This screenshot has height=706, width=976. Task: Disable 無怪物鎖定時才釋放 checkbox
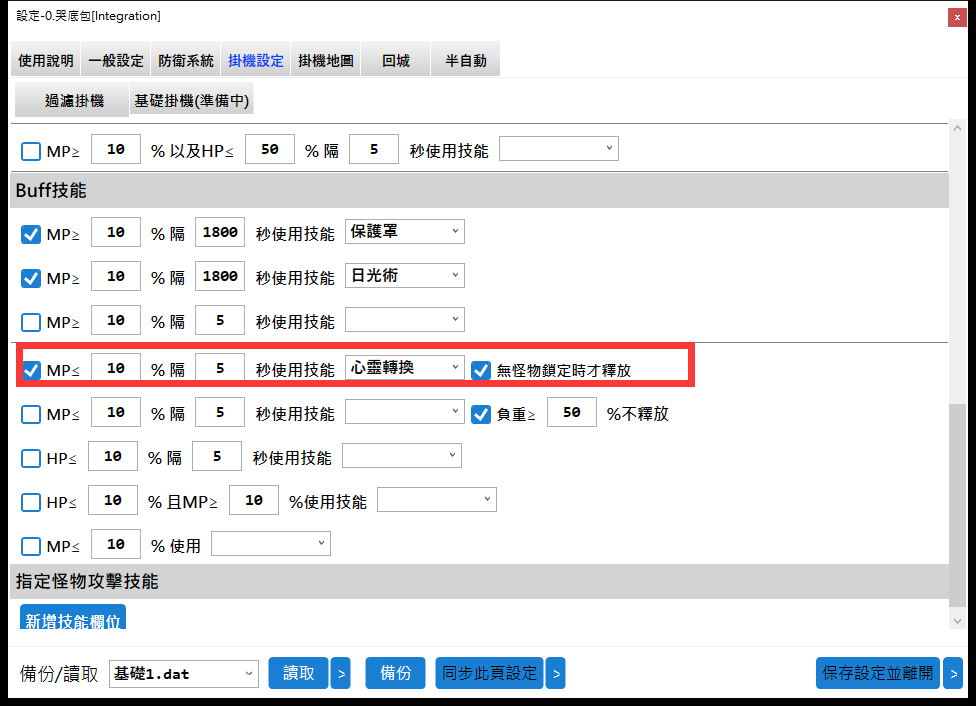tap(481, 370)
